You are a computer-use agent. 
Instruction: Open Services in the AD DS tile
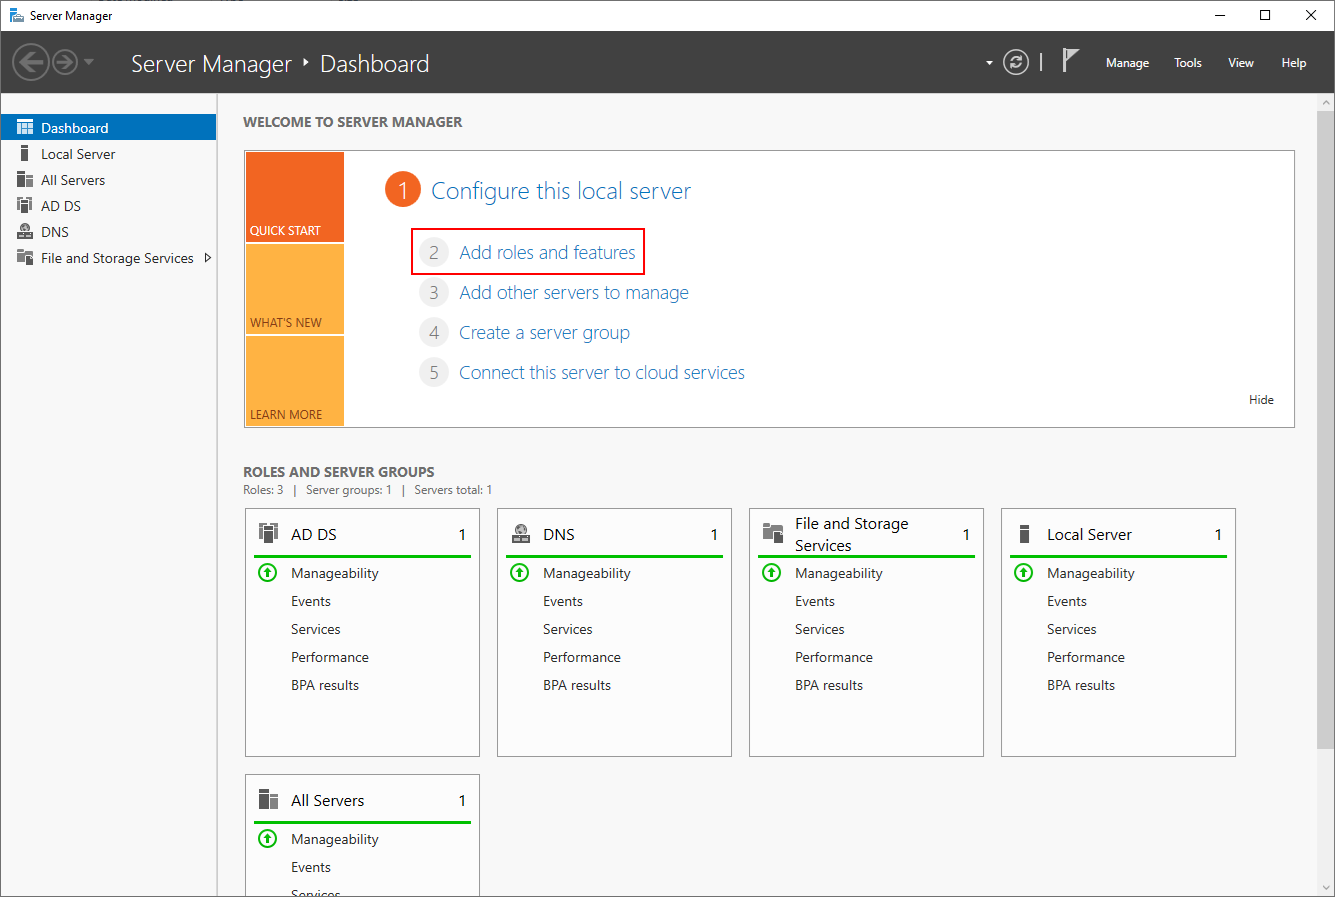316,629
